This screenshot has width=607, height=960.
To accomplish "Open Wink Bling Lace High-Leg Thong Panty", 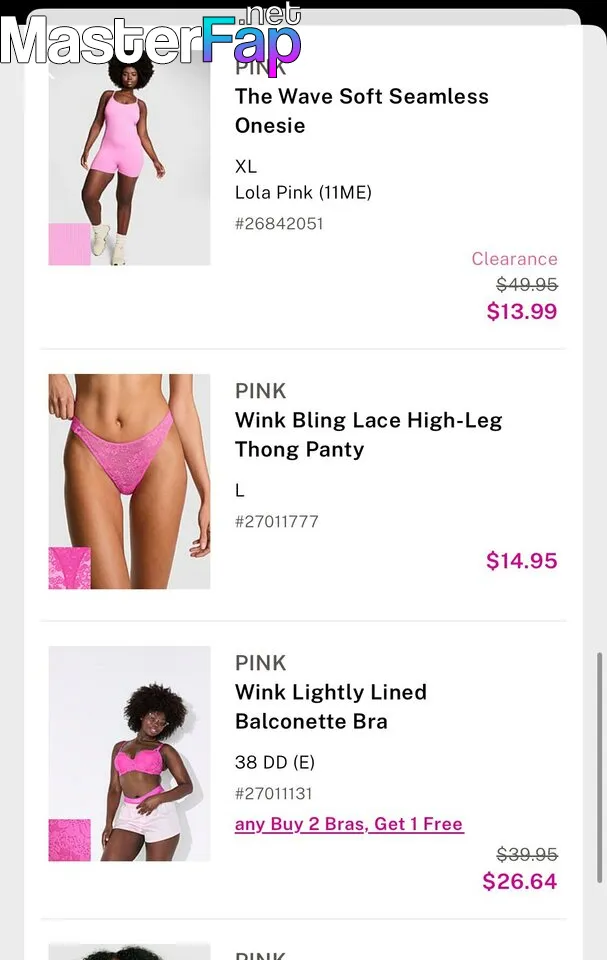I will coord(368,435).
